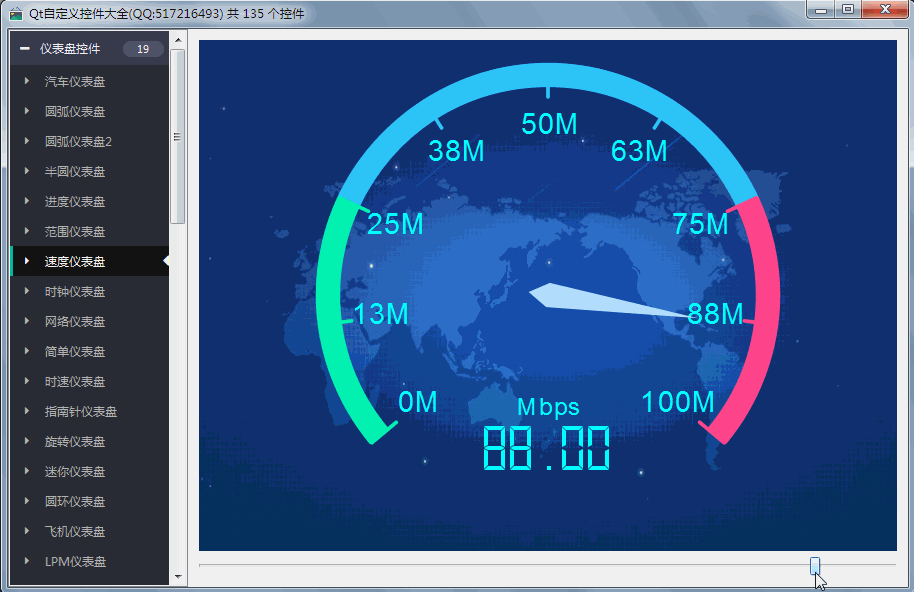Click the 19 count badge
Image resolution: width=914 pixels, height=592 pixels.
[x=143, y=49]
